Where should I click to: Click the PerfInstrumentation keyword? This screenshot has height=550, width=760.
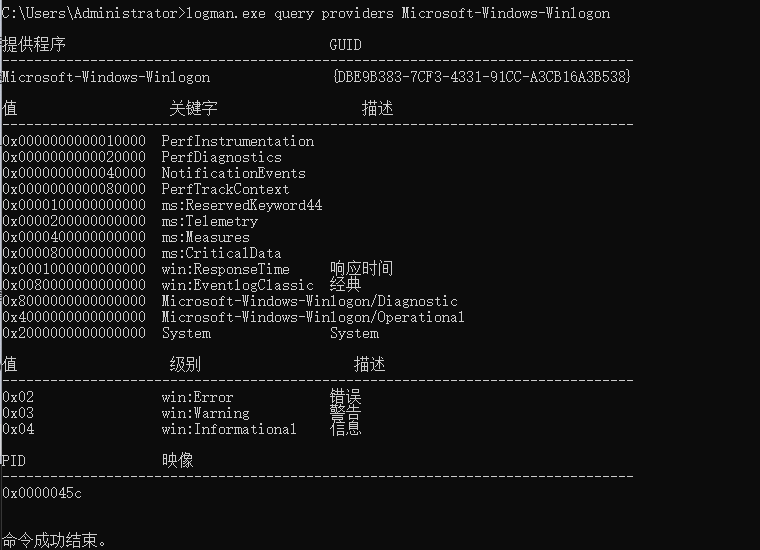point(238,141)
